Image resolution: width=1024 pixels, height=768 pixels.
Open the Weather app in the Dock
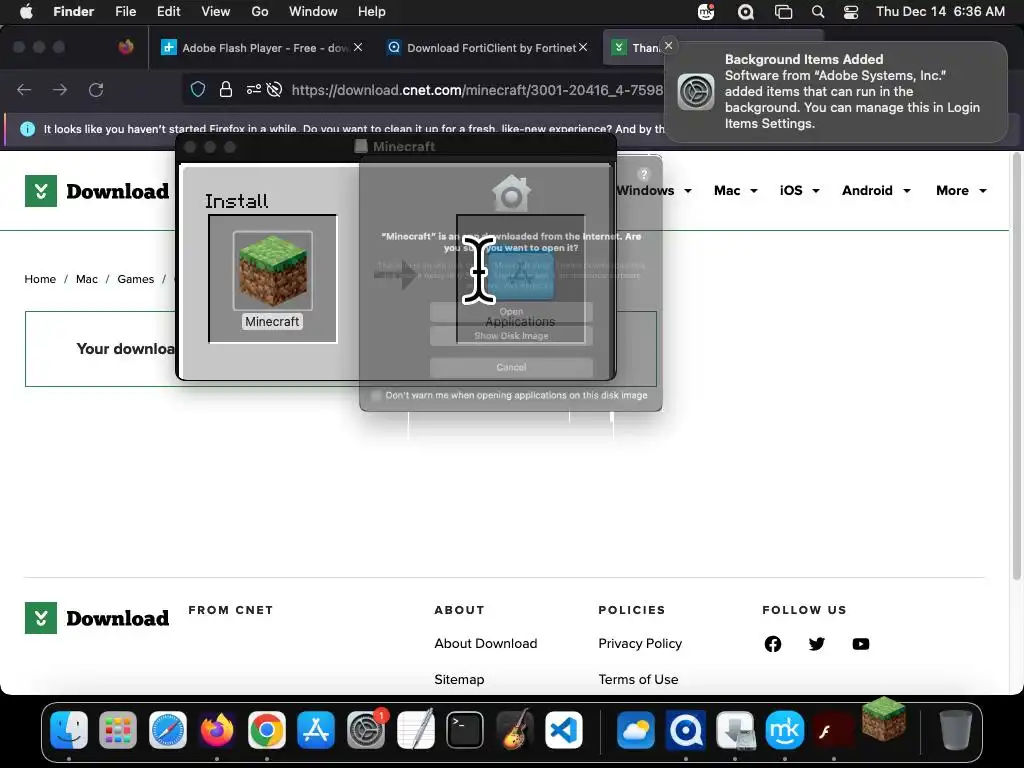pyautogui.click(x=636, y=729)
